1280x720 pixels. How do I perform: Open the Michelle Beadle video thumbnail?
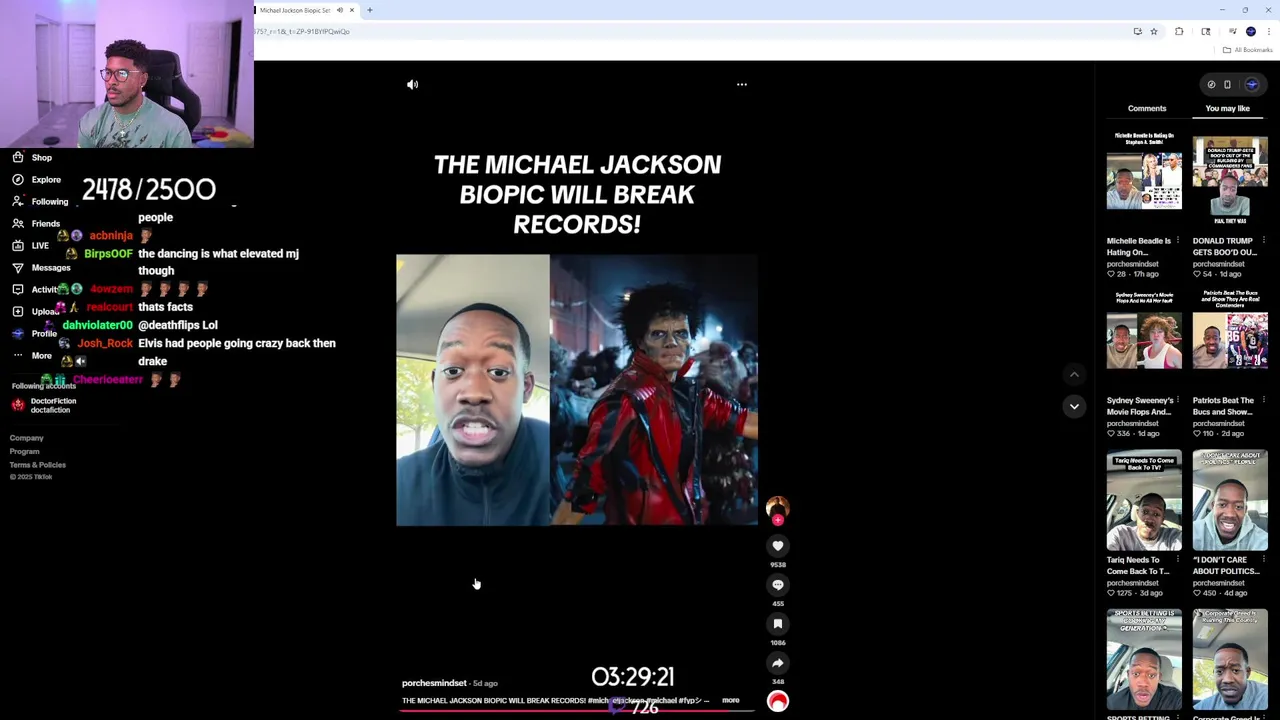coord(1144,180)
